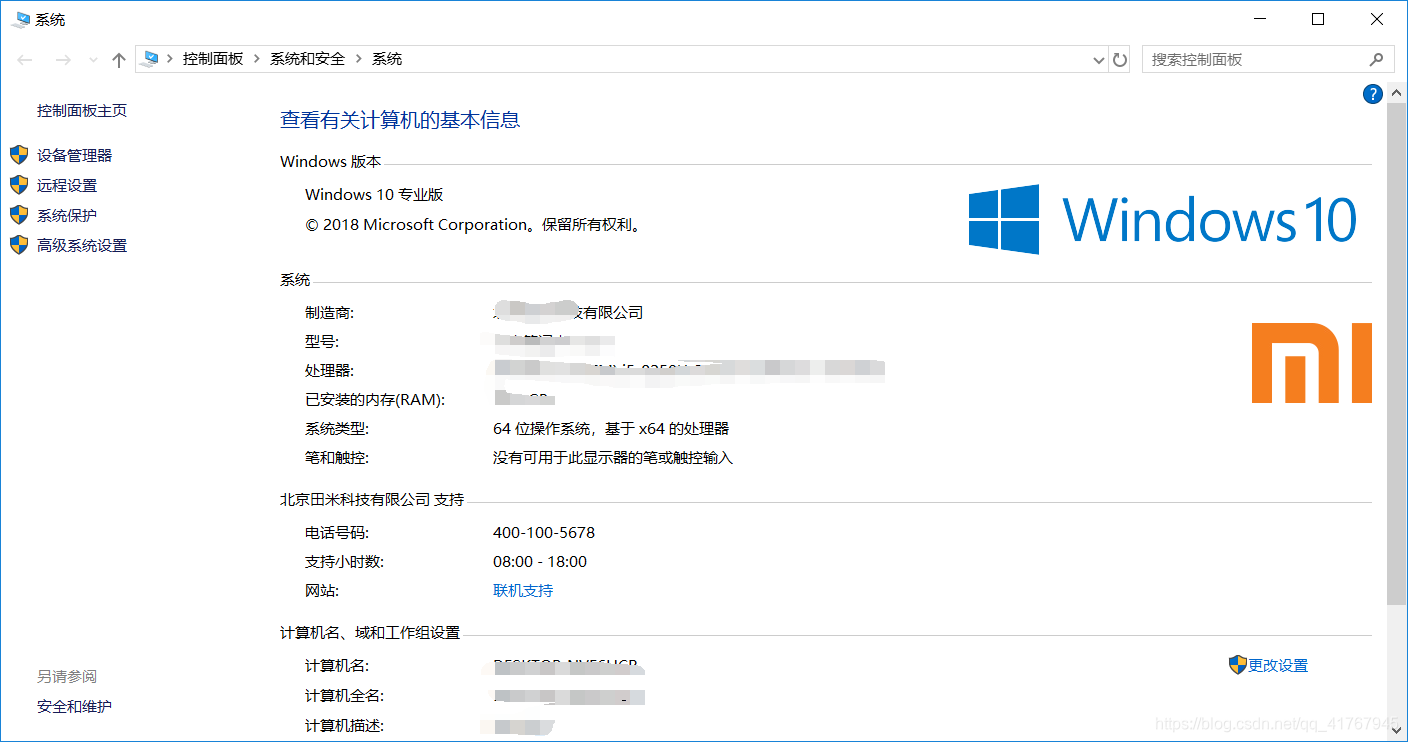This screenshot has height=742, width=1408.
Task: Click the support hours 08:00 - 18:00
Action: pyautogui.click(x=540, y=562)
